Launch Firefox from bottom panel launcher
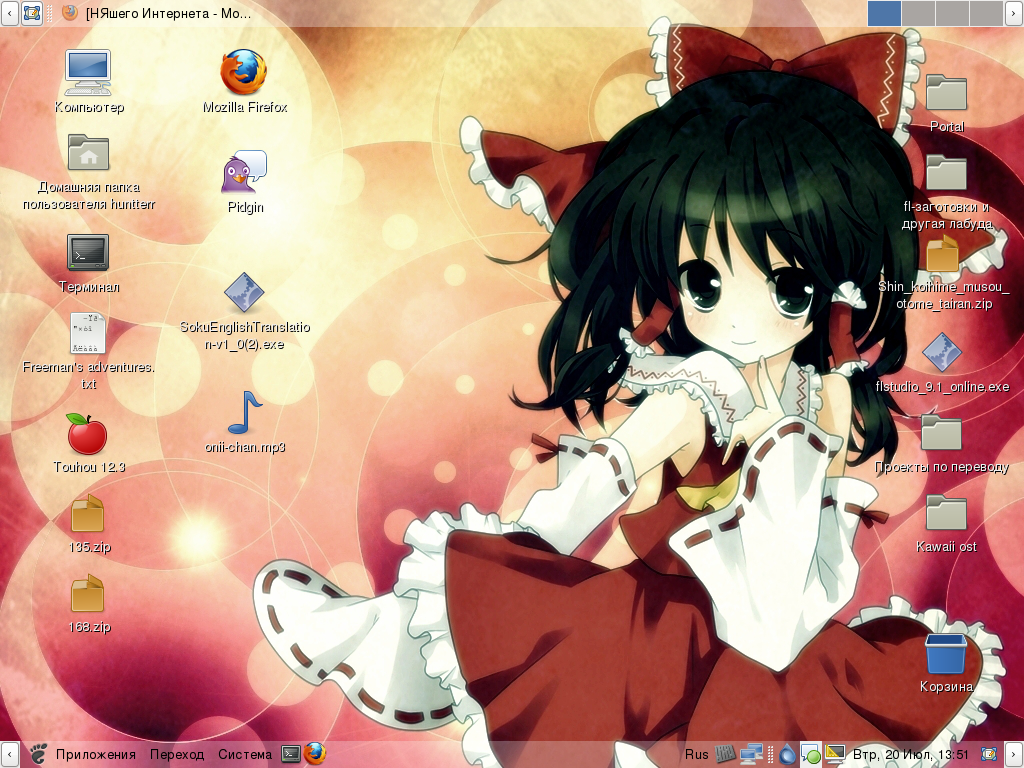Image resolution: width=1024 pixels, height=768 pixels. tap(315, 754)
